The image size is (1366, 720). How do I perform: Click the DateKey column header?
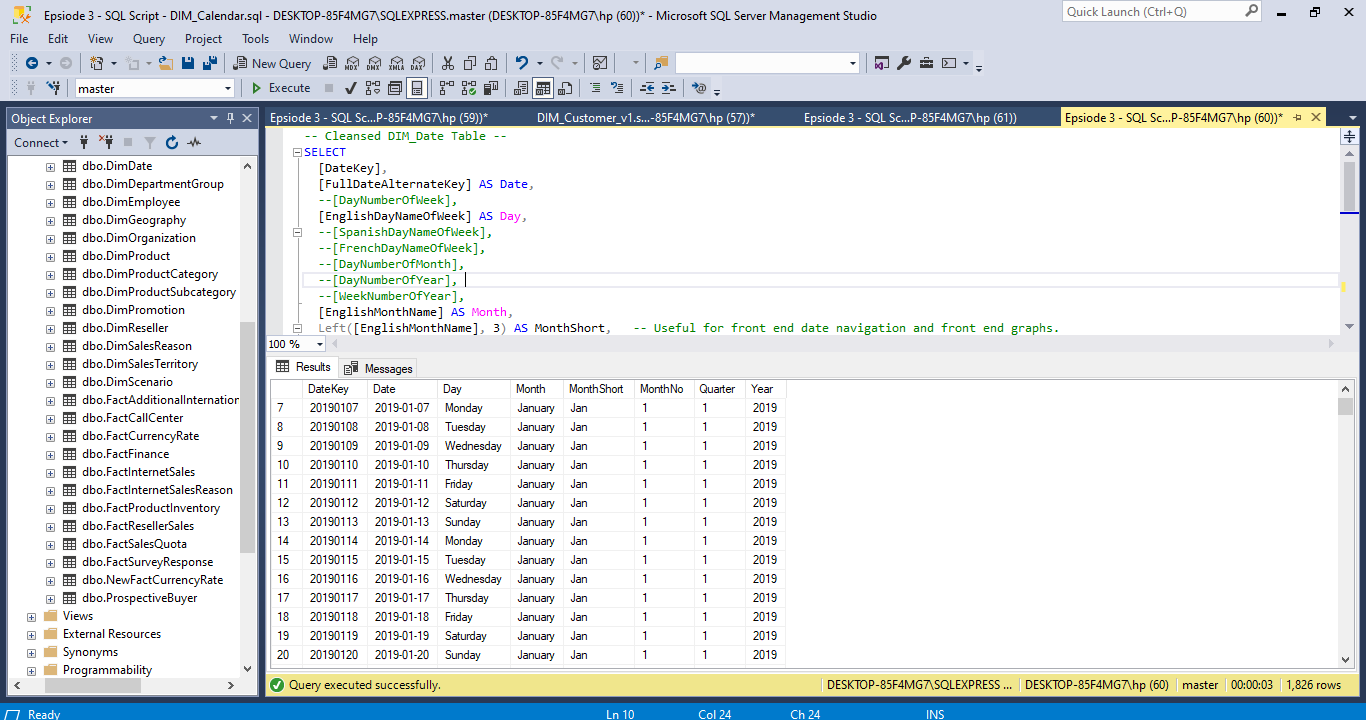click(x=336, y=389)
